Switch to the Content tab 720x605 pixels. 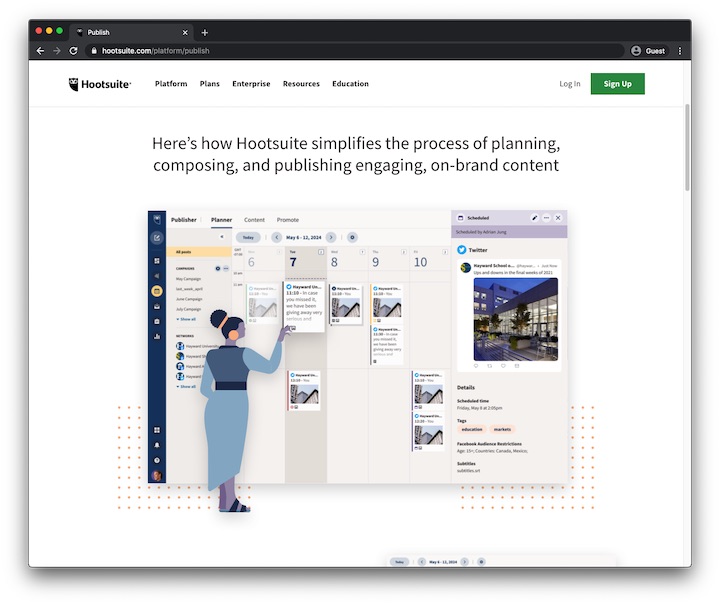(254, 219)
